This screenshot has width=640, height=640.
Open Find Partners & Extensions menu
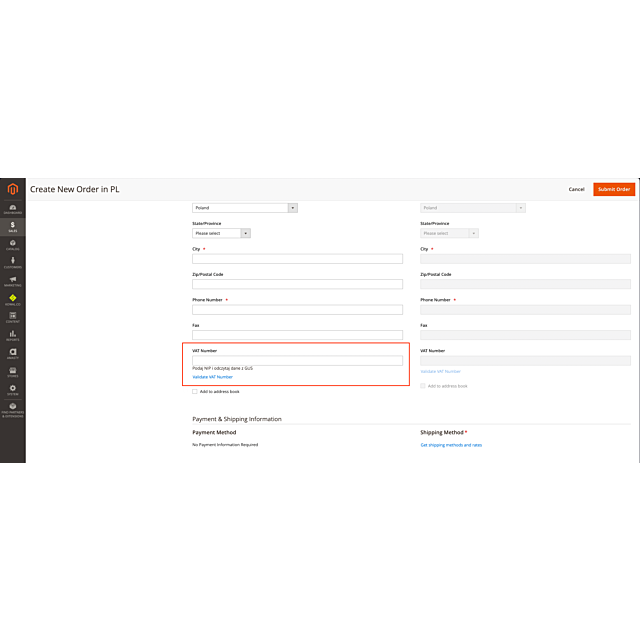pyautogui.click(x=13, y=410)
